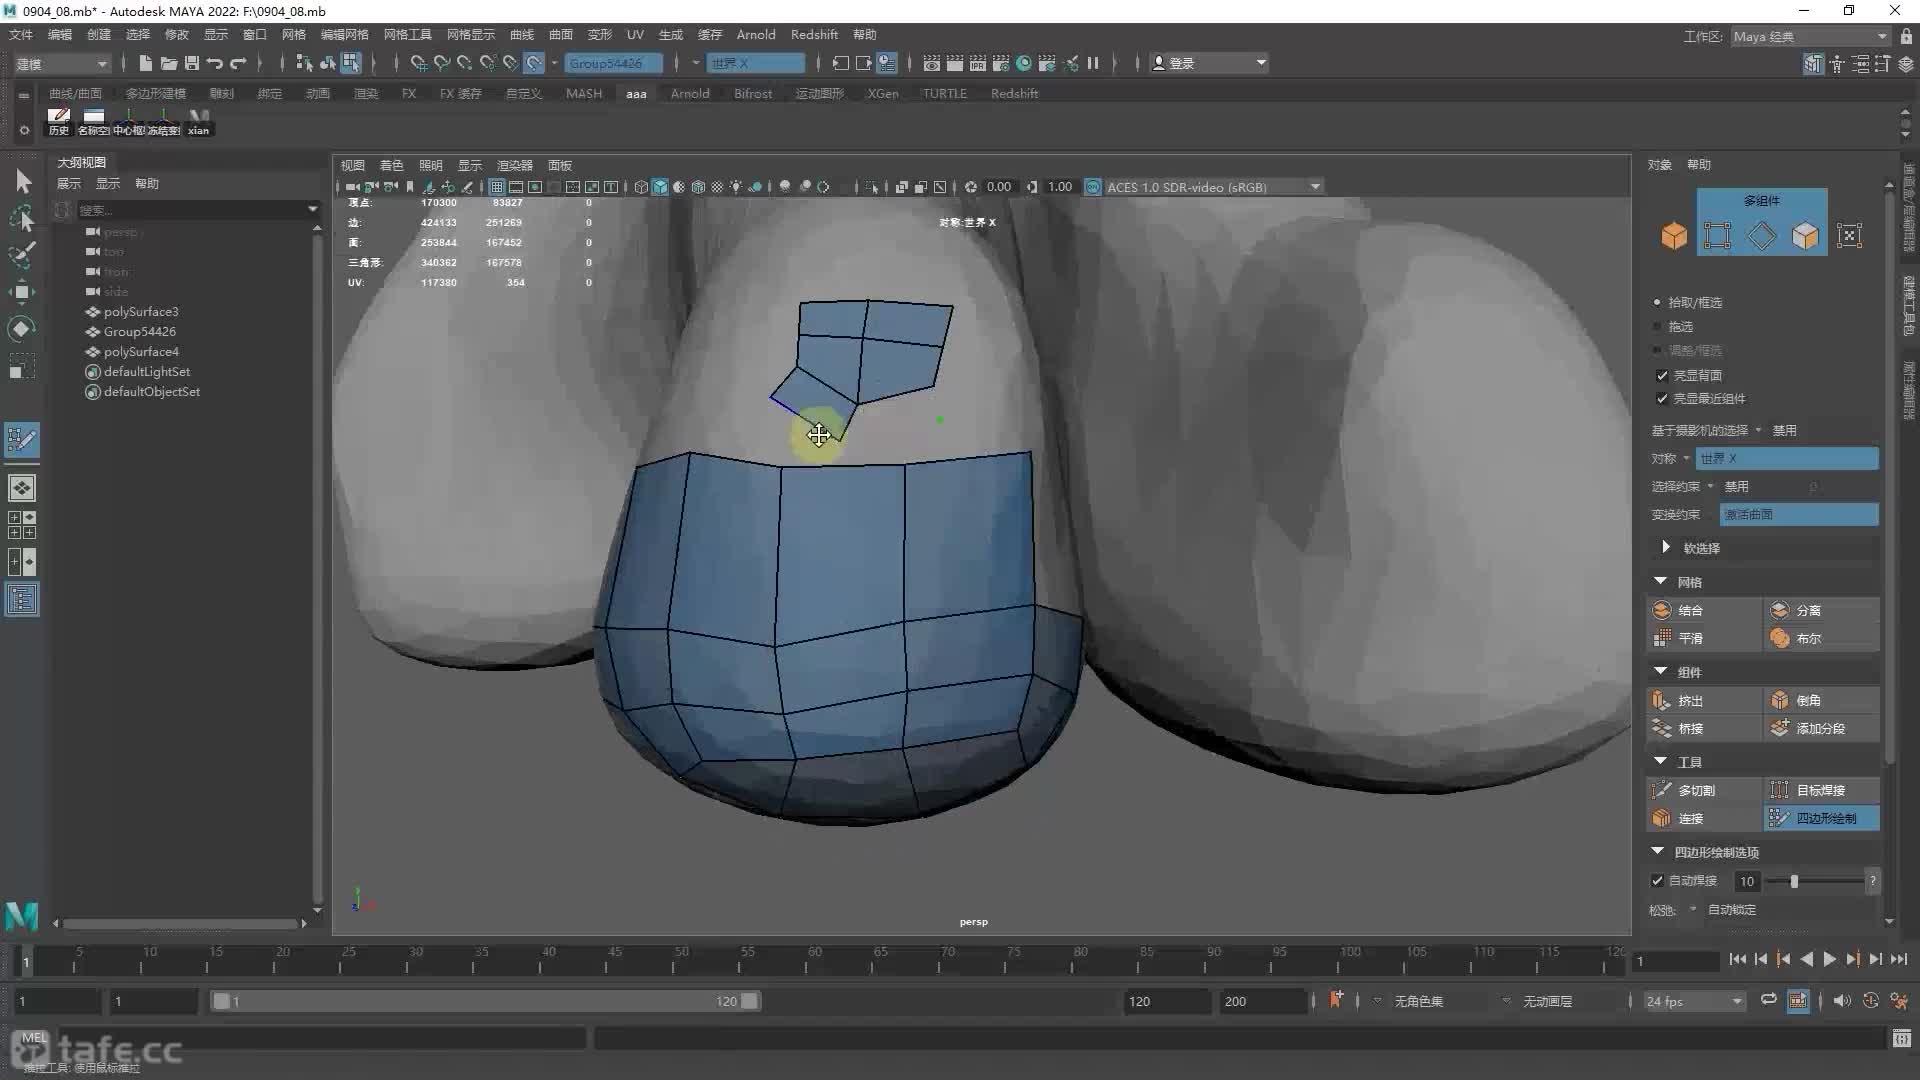Open the Maya 经典 workspace dropdown
The width and height of the screenshot is (1920, 1080).
click(1810, 36)
